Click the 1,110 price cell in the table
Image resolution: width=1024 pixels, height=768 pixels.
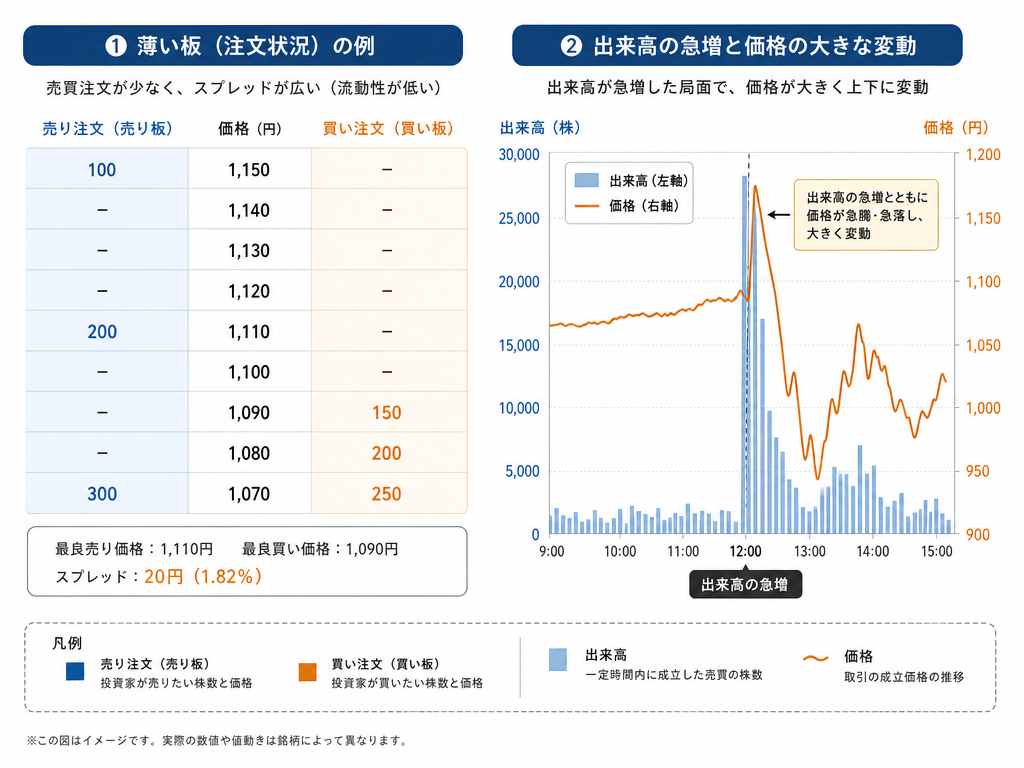coord(249,332)
